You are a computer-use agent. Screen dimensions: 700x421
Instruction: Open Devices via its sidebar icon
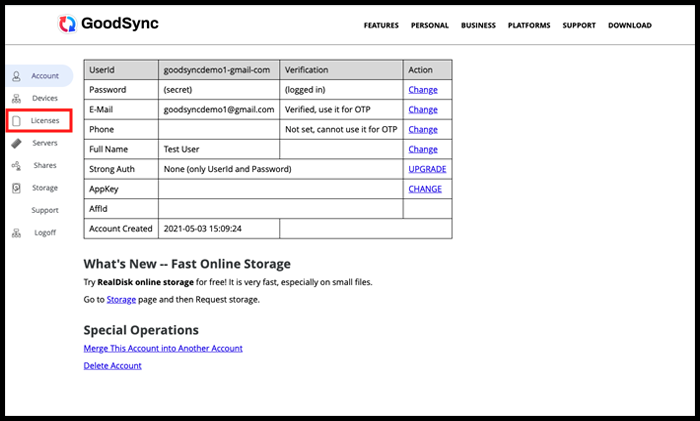coord(17,98)
